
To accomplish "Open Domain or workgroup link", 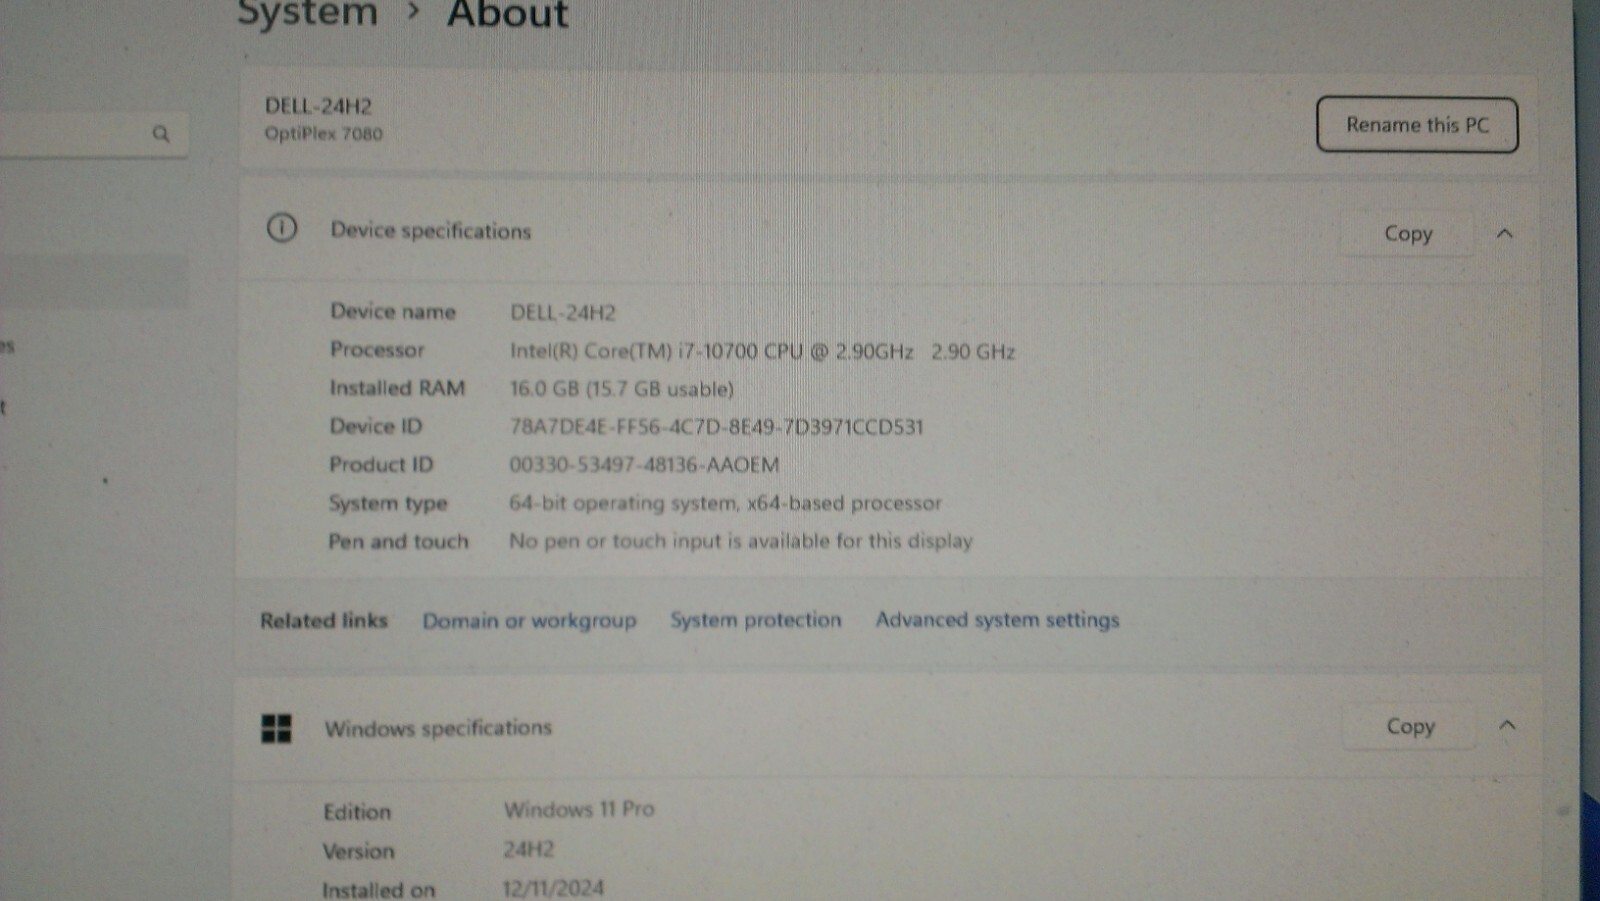I will 529,621.
